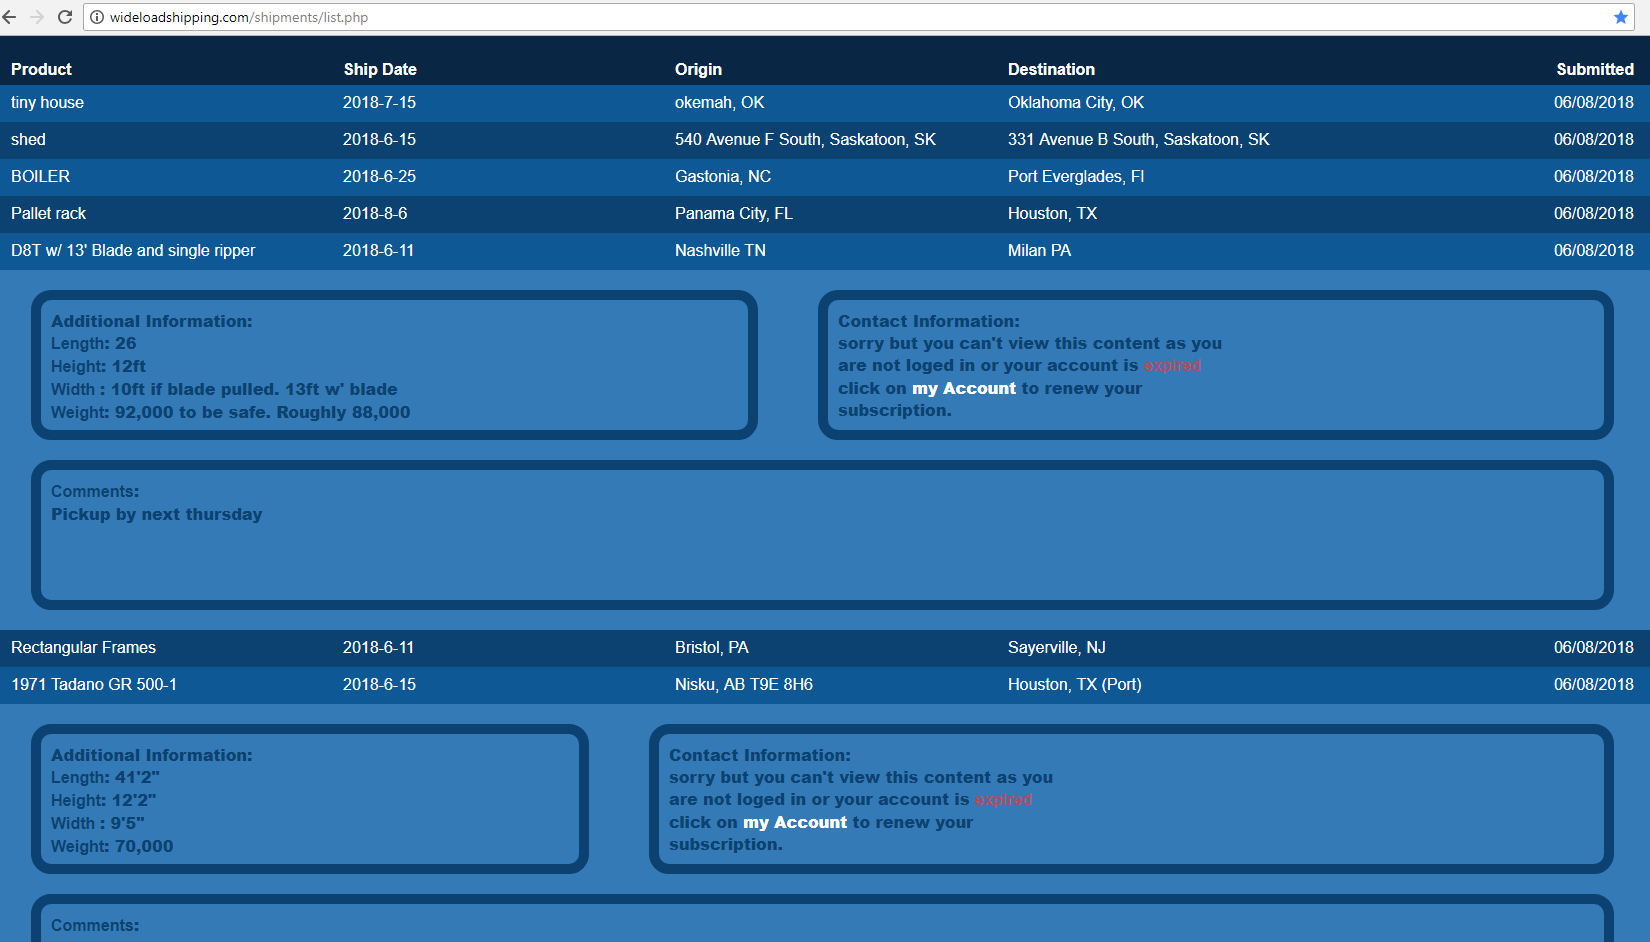1650x942 pixels.
Task: Click the Tadano Weight 70,000 line
Action: pos(112,846)
